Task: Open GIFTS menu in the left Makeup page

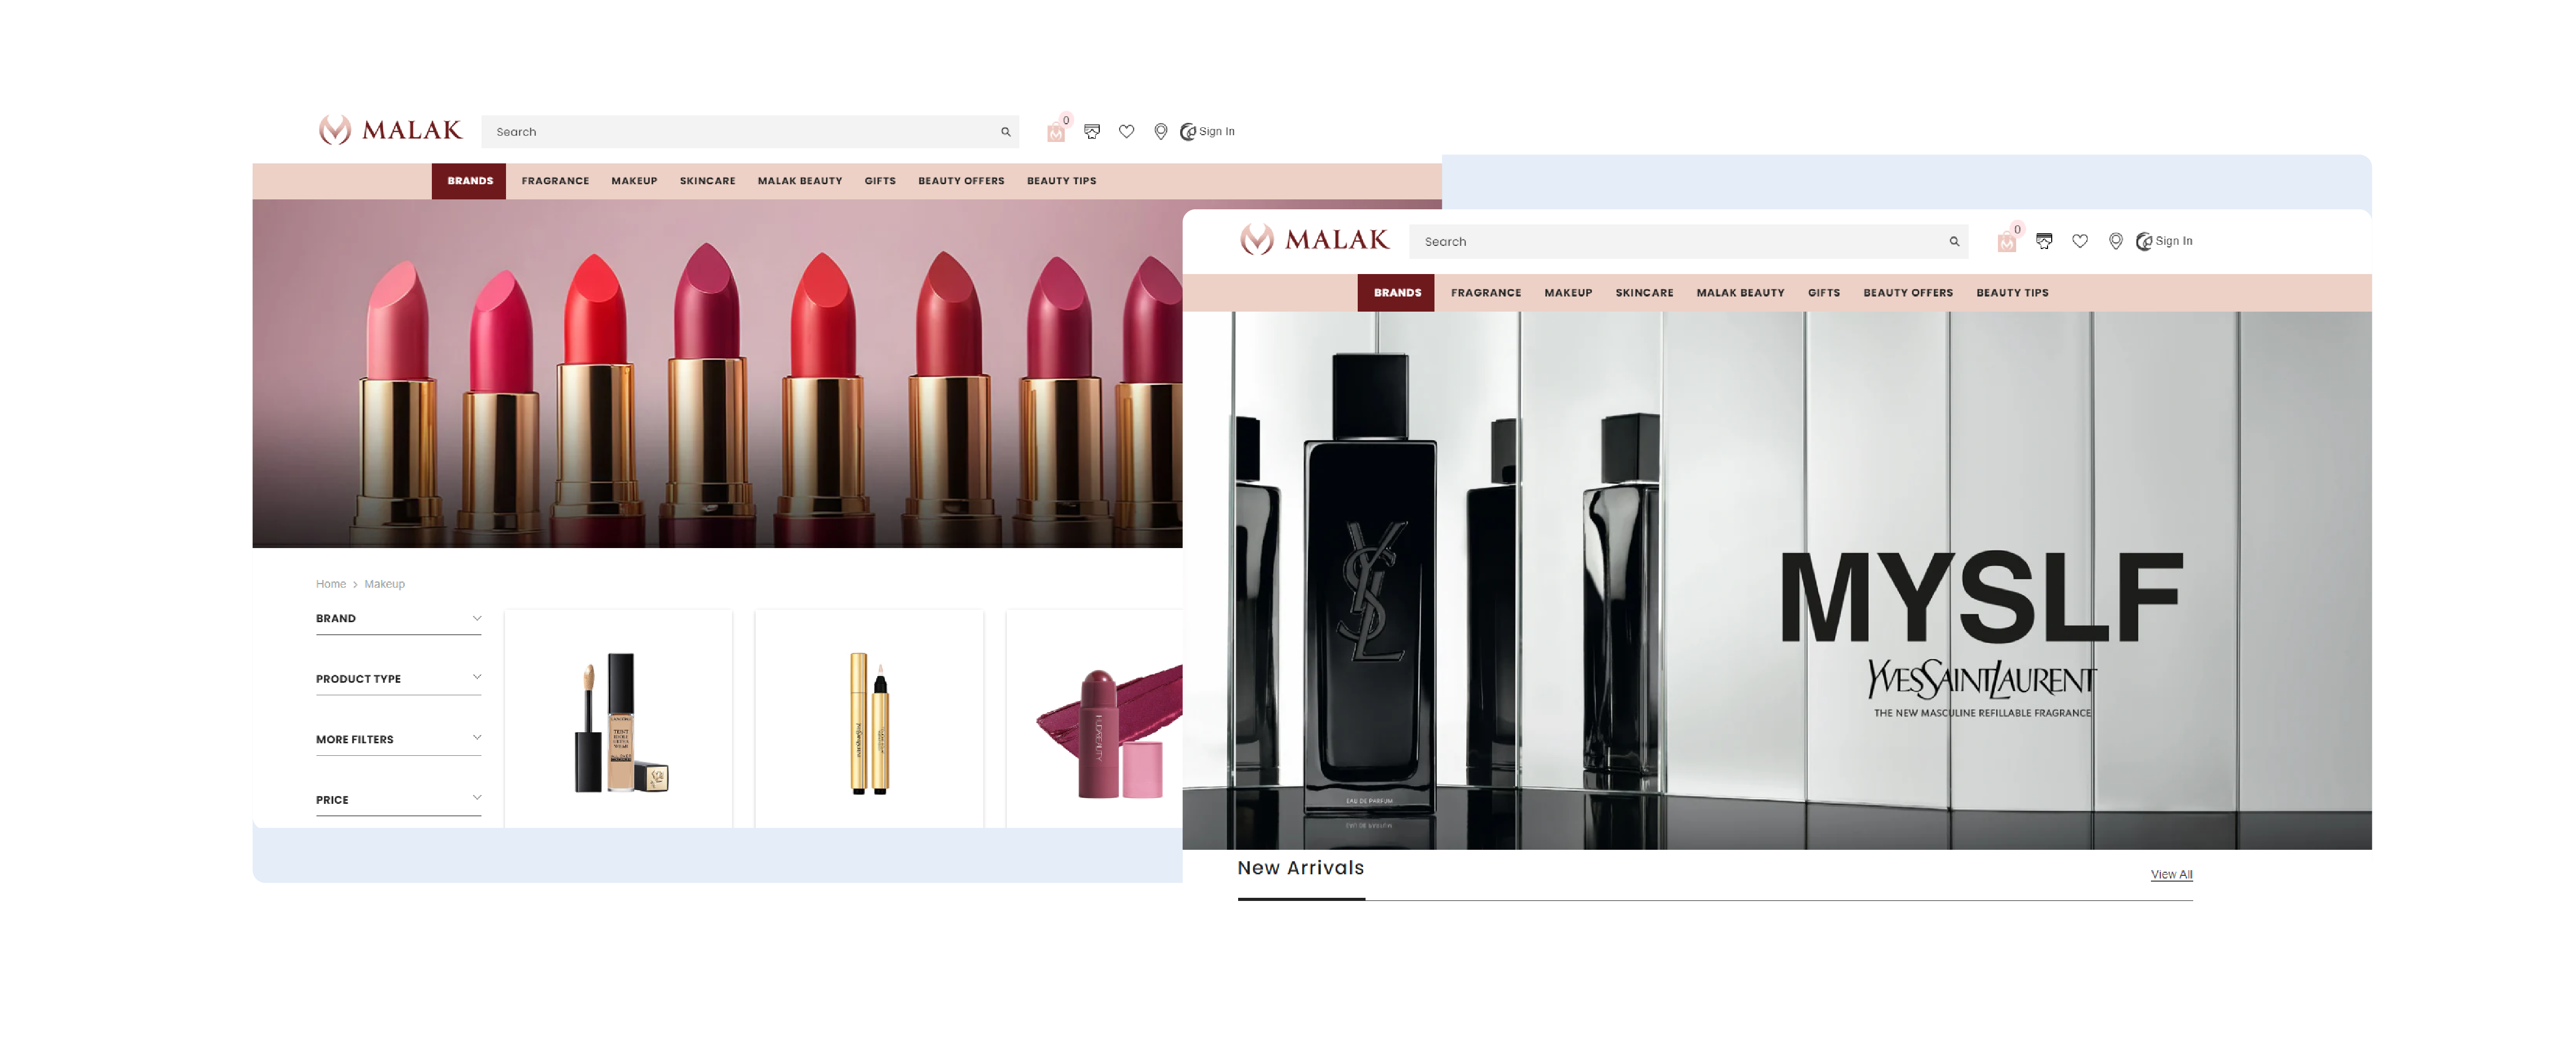Action: click(880, 181)
